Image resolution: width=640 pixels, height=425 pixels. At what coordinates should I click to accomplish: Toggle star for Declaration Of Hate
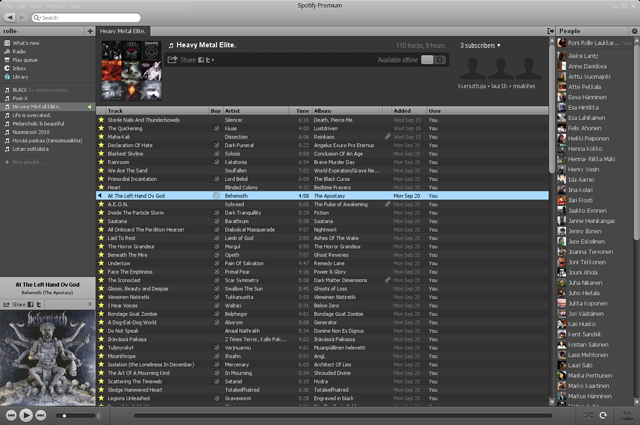[x=101, y=145]
